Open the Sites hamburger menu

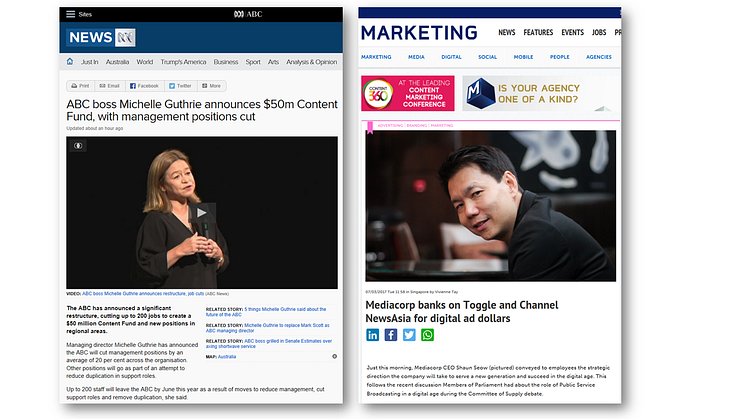click(x=70, y=15)
